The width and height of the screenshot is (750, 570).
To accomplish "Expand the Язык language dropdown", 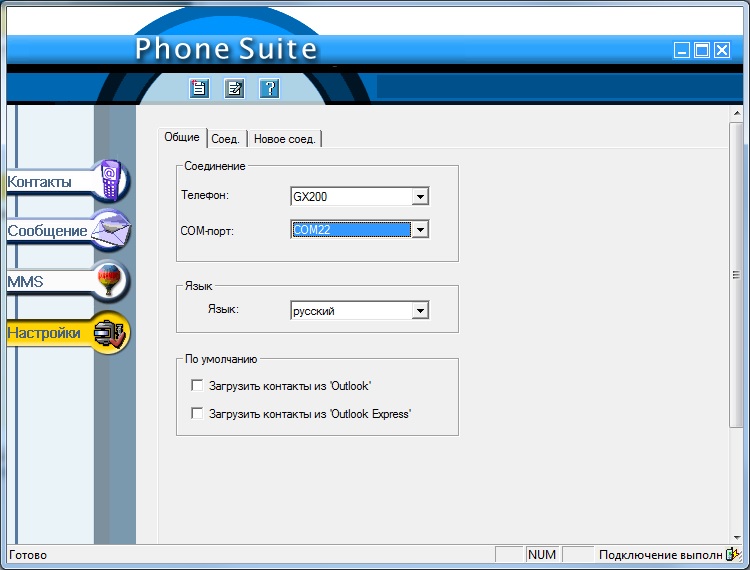I will click(x=420, y=311).
